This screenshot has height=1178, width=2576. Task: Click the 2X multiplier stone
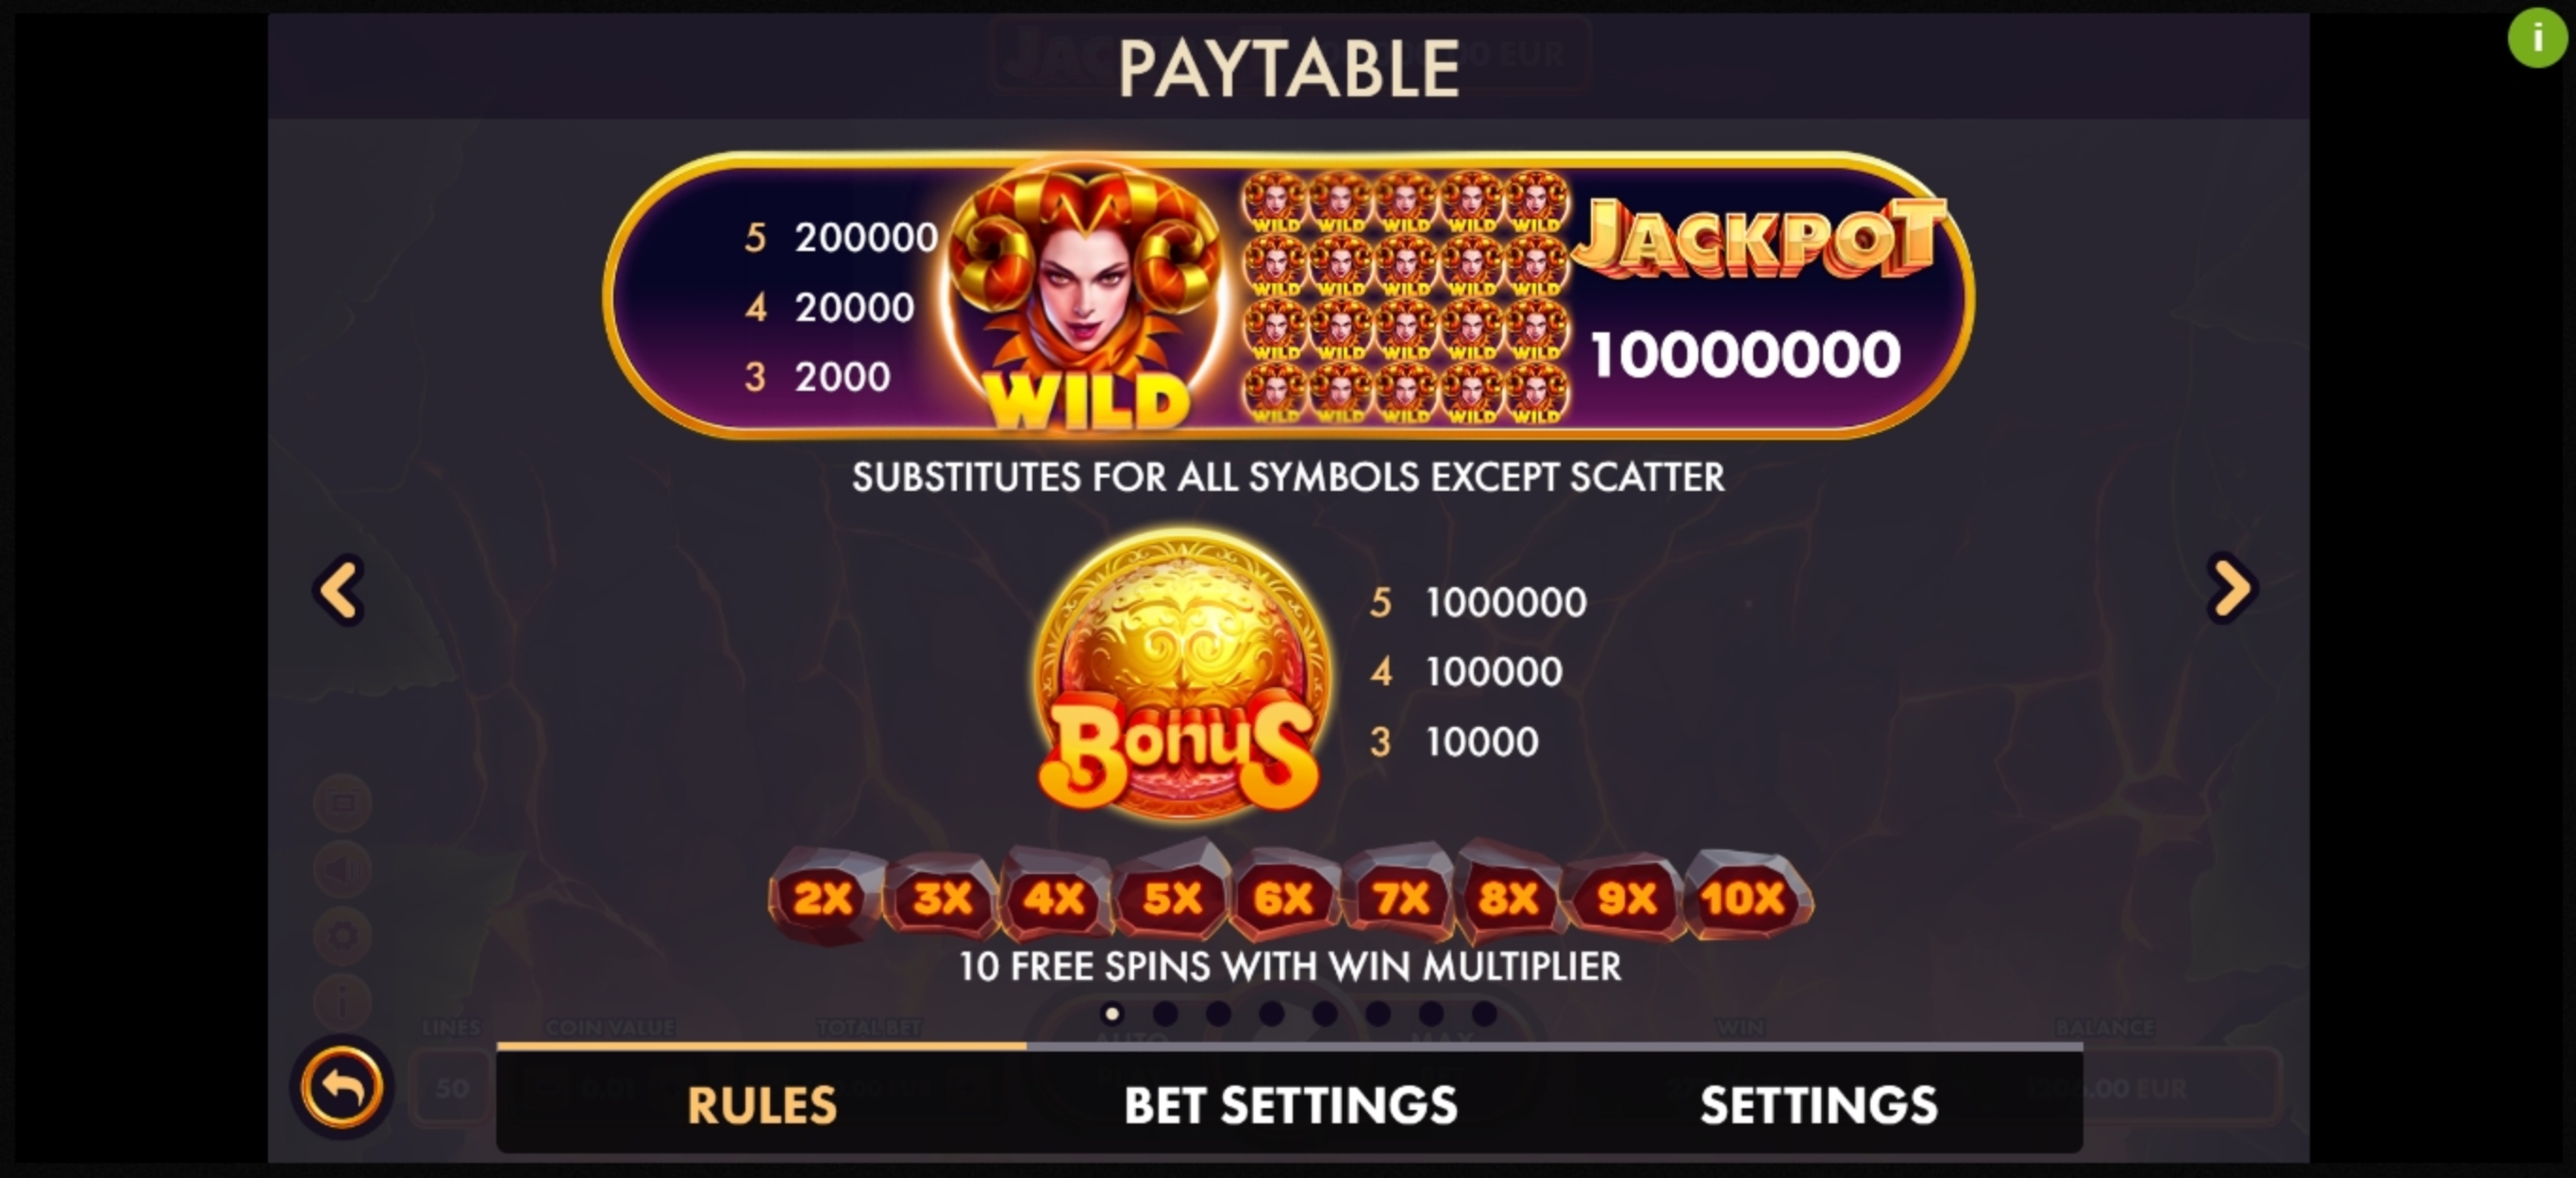823,897
